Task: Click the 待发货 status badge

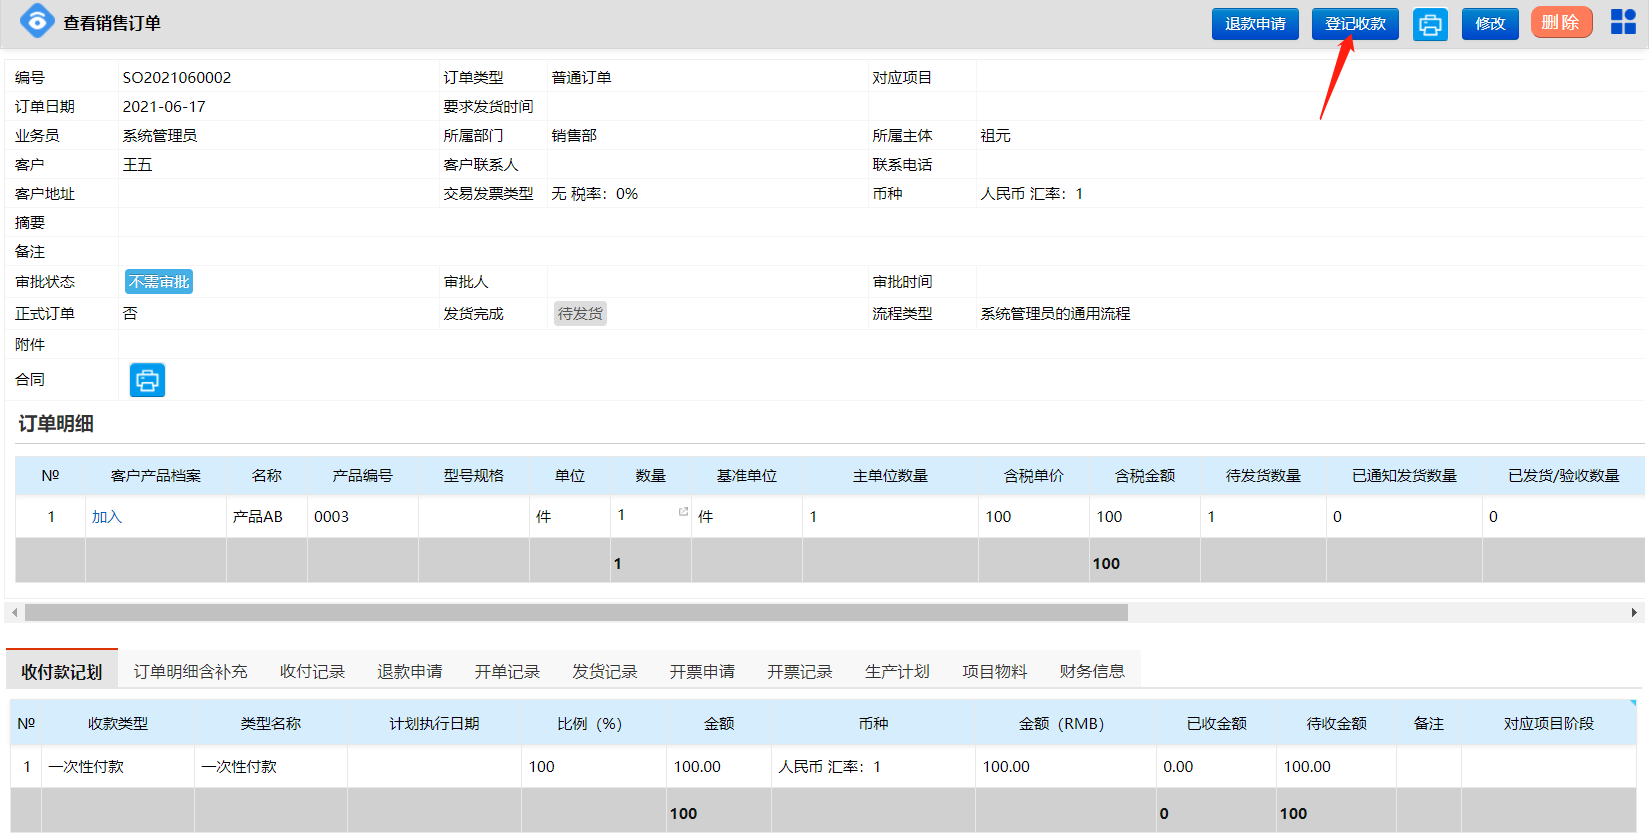Action: click(x=580, y=314)
